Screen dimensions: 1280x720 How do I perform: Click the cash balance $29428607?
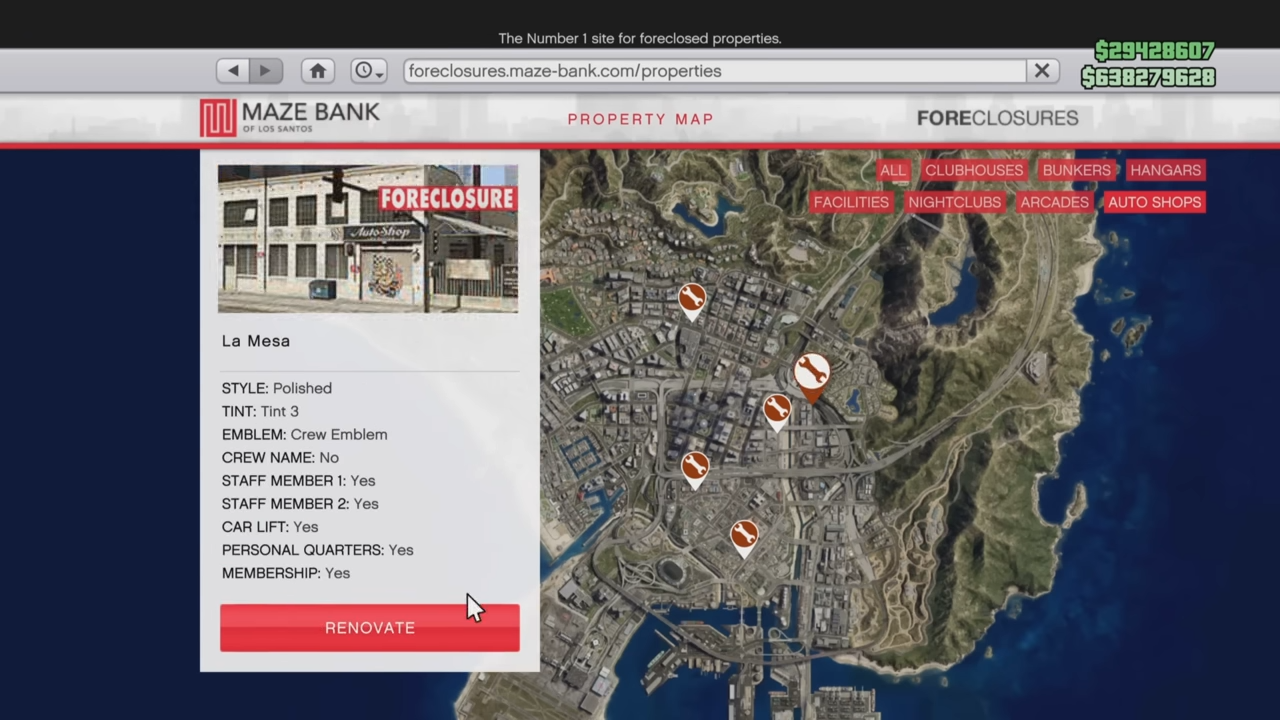coord(1154,51)
